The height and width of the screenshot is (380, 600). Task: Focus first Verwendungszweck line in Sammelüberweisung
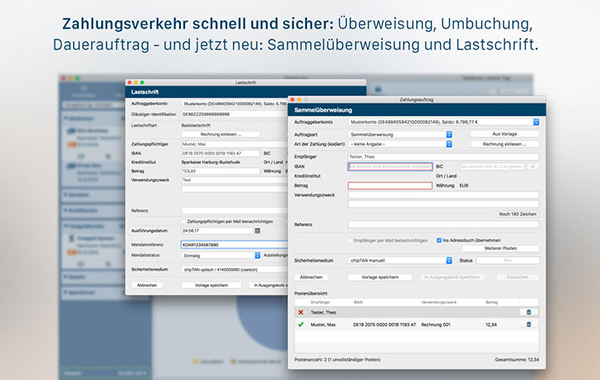click(x=443, y=195)
